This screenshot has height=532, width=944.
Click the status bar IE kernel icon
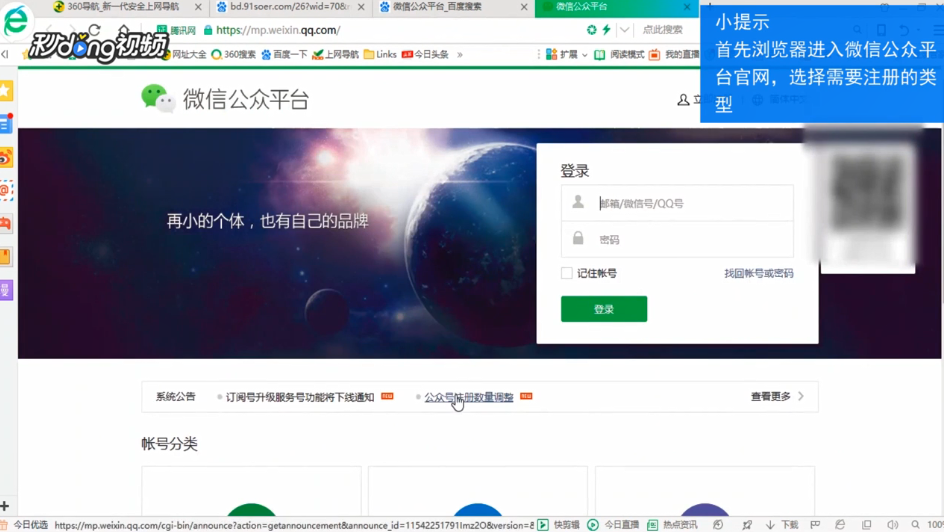click(x=840, y=525)
